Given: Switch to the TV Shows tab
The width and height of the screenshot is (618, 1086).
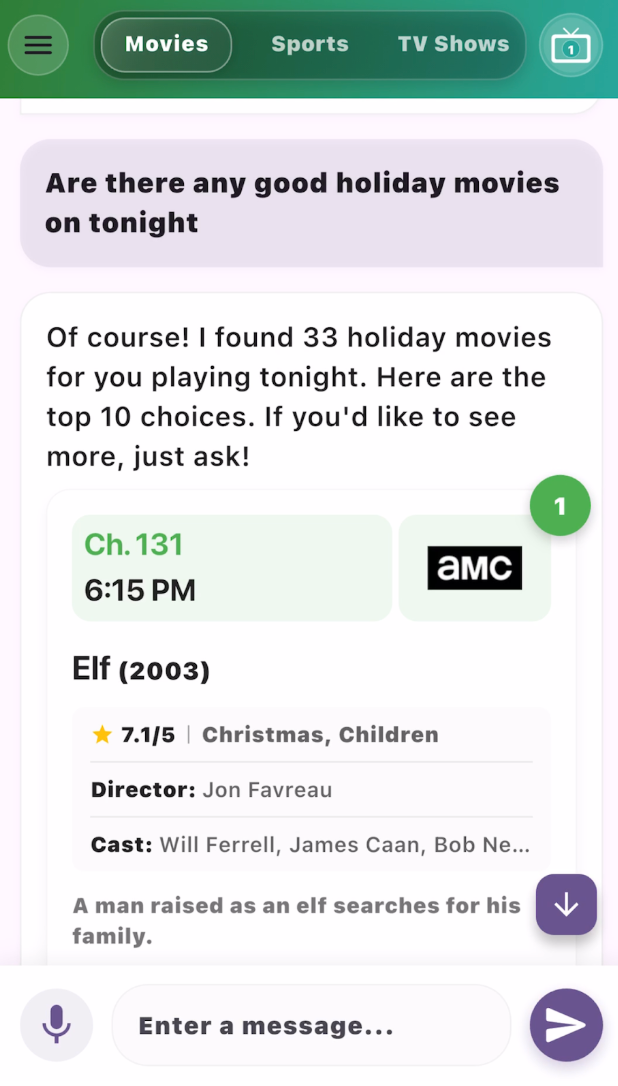Looking at the screenshot, I should pyautogui.click(x=453, y=45).
